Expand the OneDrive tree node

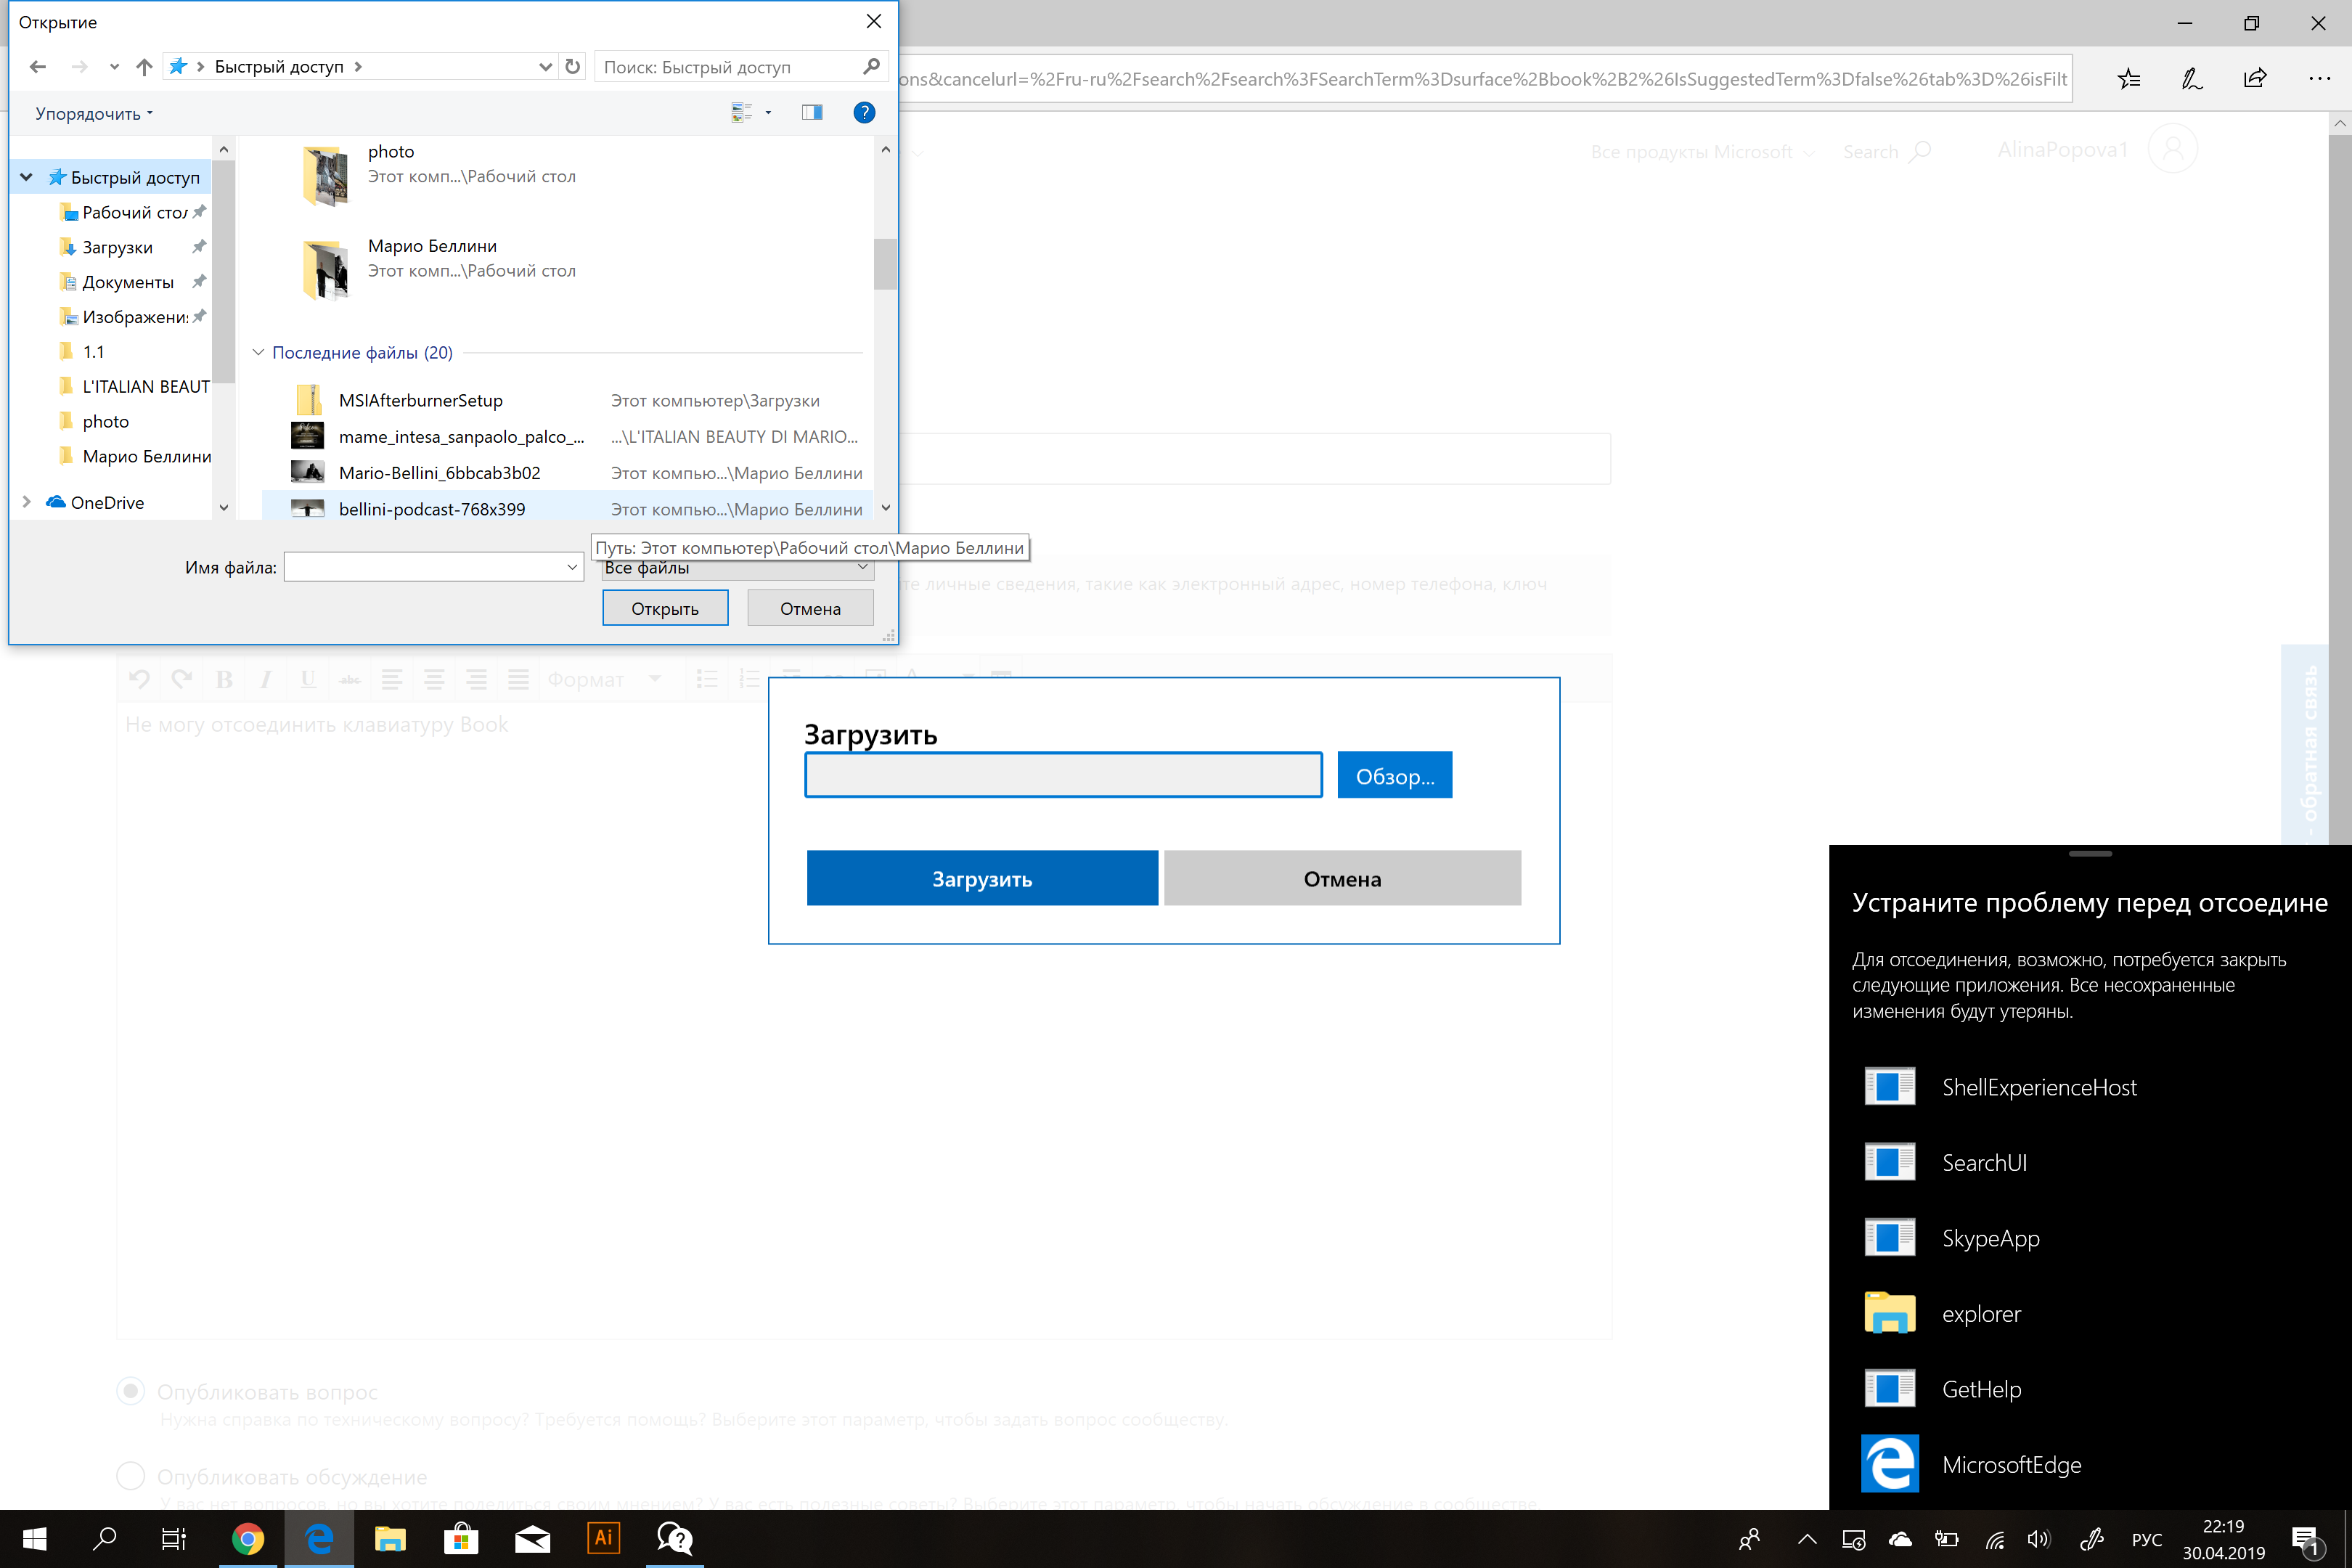[x=27, y=502]
